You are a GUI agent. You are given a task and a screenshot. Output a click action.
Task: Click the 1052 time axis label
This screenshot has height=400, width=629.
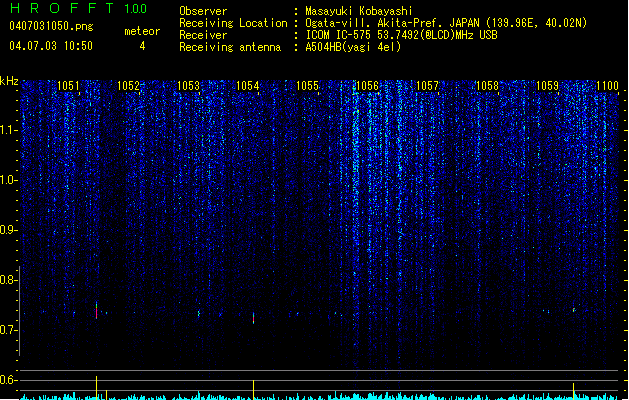128,86
